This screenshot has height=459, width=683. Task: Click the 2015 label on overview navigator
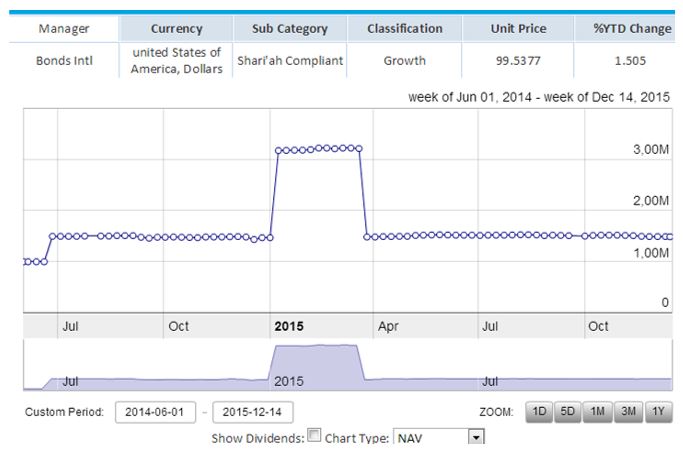point(289,382)
